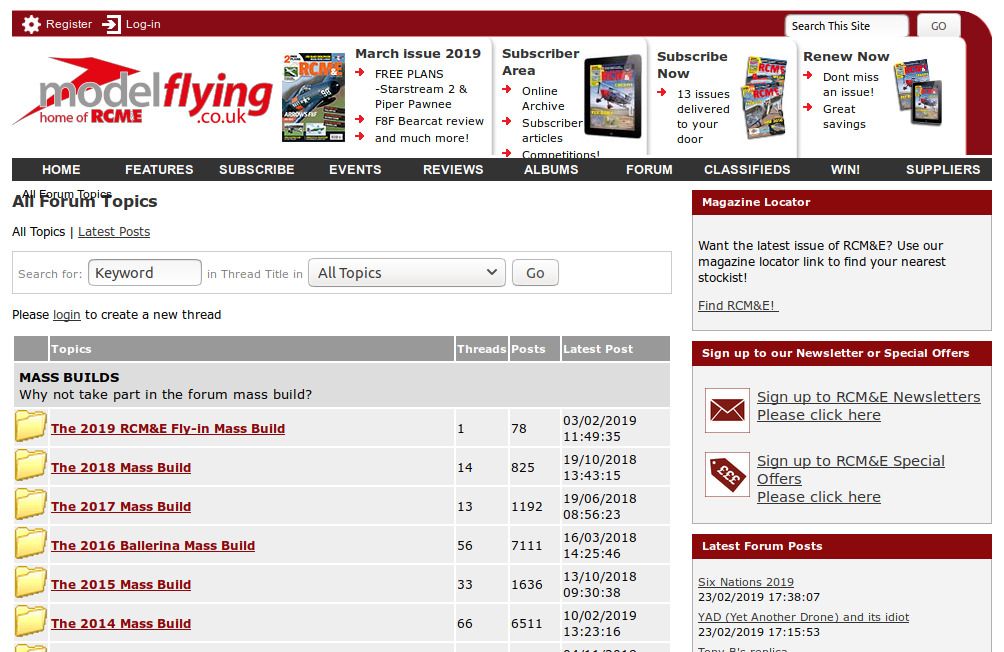Open The 2015 Mass Build topic
The height and width of the screenshot is (652, 1004).
tap(121, 585)
